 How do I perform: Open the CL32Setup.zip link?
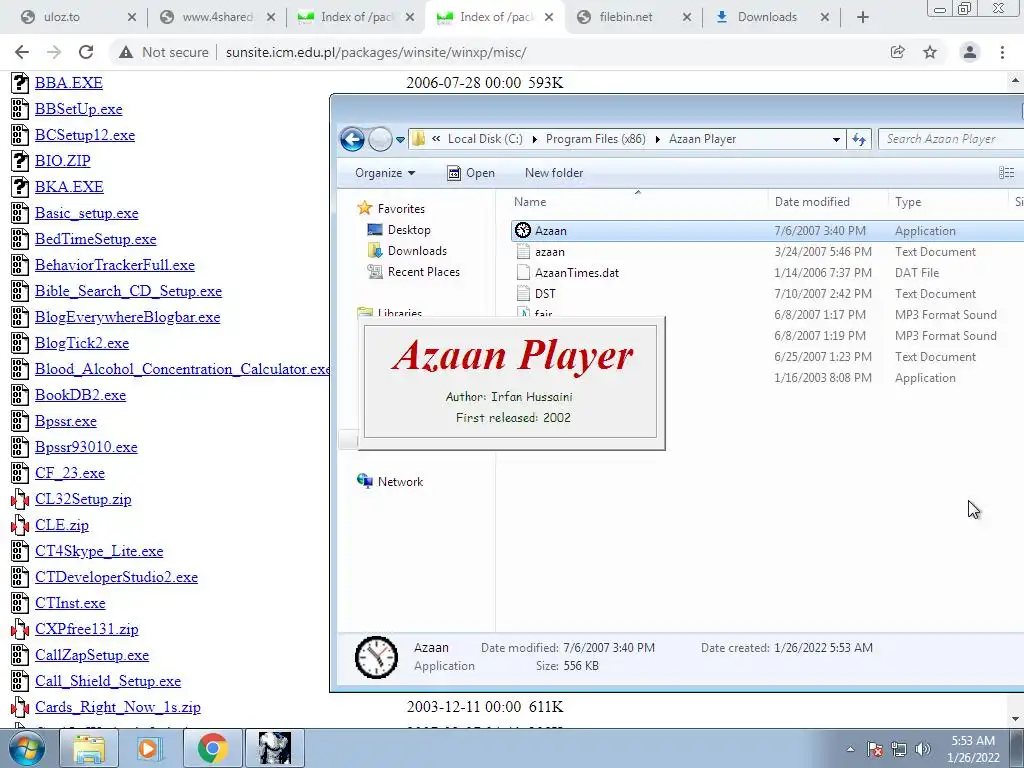point(83,499)
